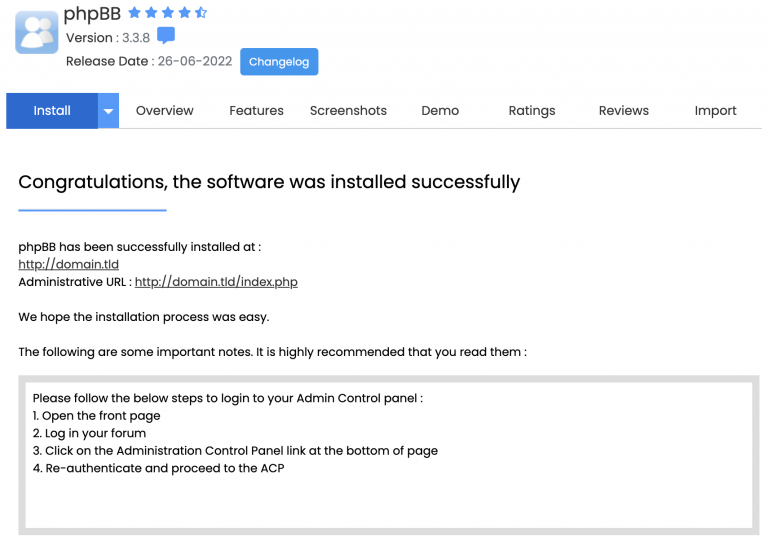This screenshot has height=545, width=768.
Task: Click the star rating next to phpBB
Action: (x=168, y=13)
